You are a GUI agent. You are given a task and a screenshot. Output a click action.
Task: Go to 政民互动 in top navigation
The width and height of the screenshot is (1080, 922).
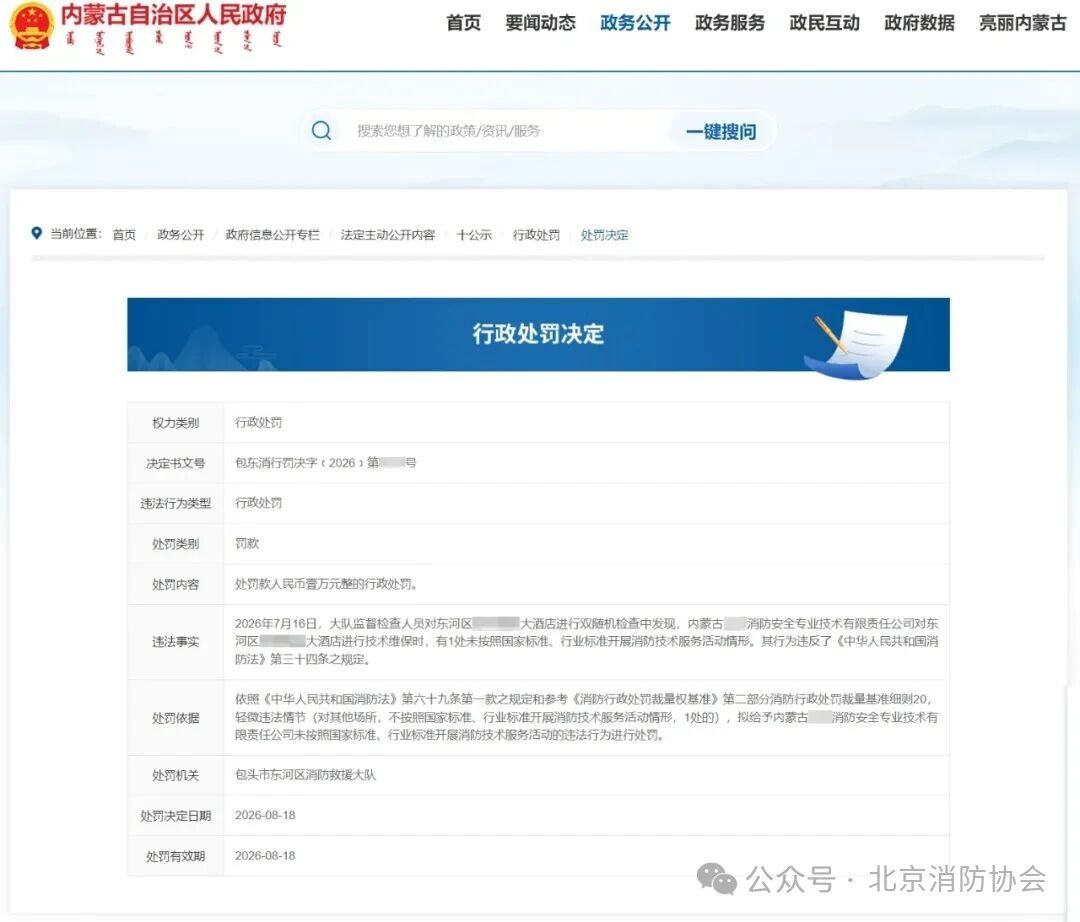824,23
